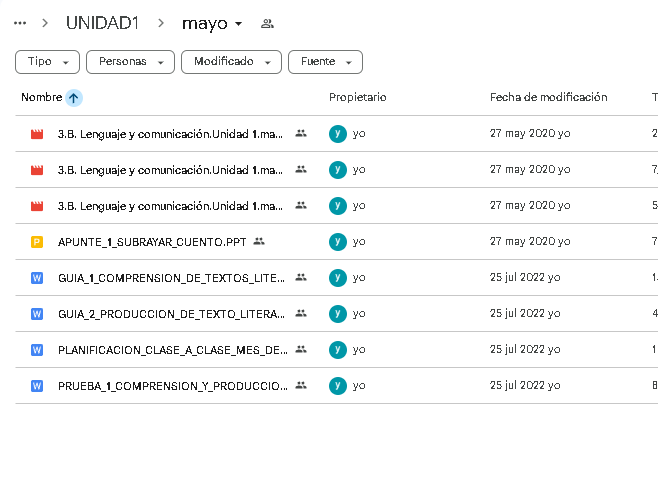Click the Word icon of GUIA_1_COMPRENSION file

coord(37,278)
